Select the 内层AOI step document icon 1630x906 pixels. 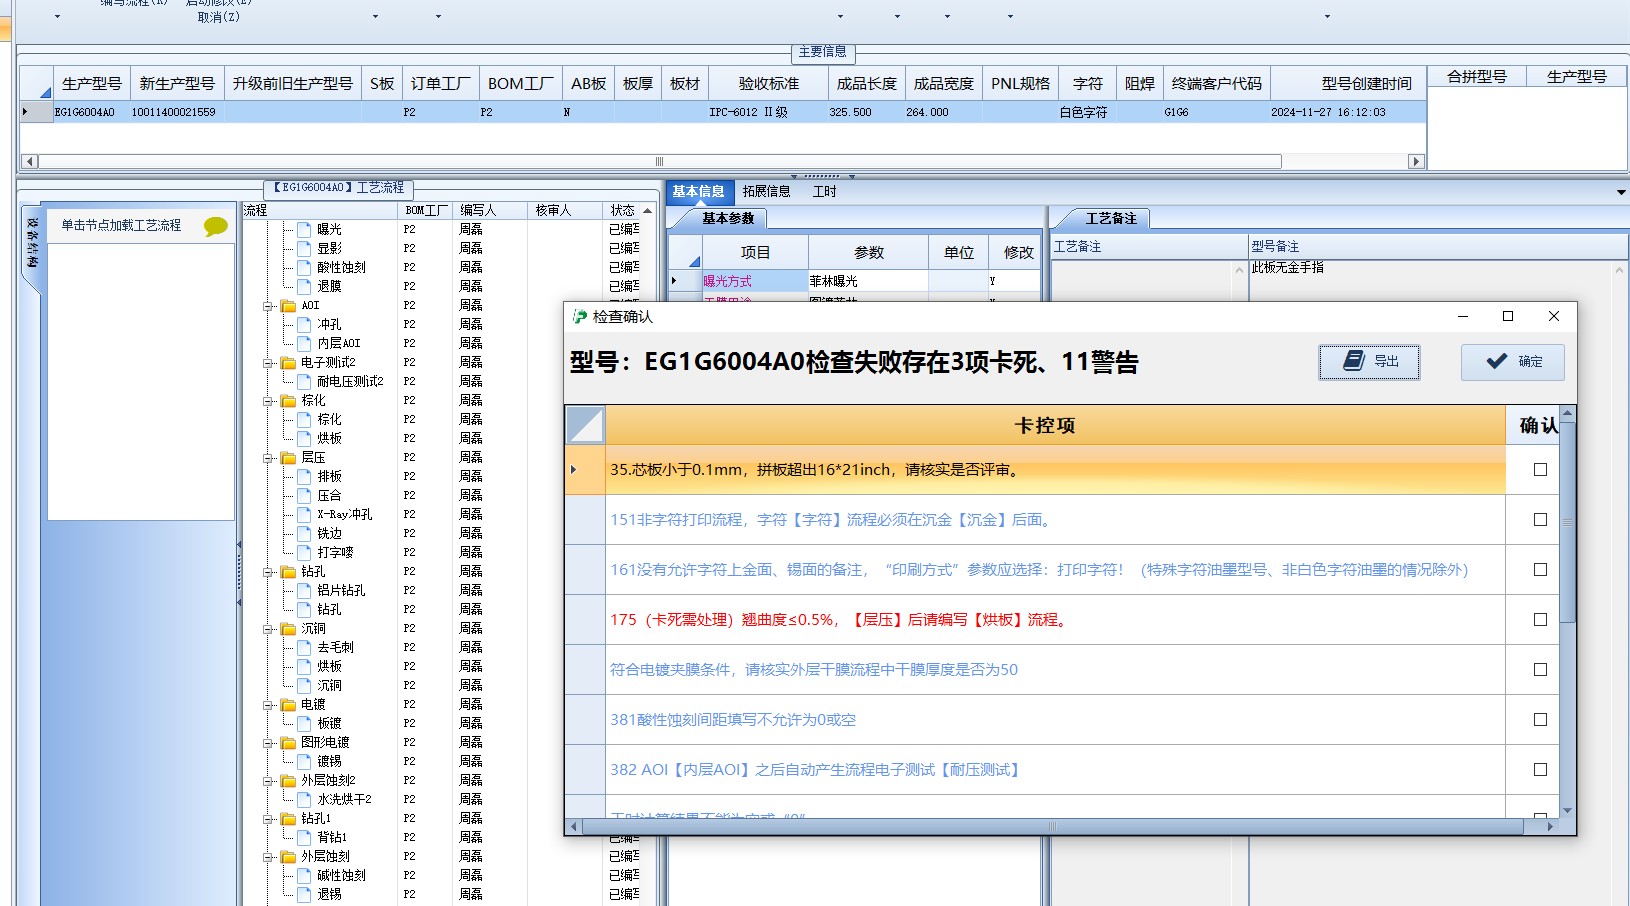click(305, 344)
